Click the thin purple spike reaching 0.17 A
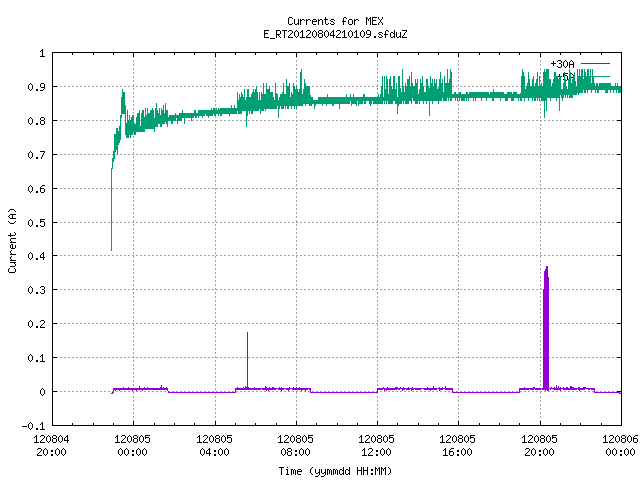640x480 pixels. (247, 359)
